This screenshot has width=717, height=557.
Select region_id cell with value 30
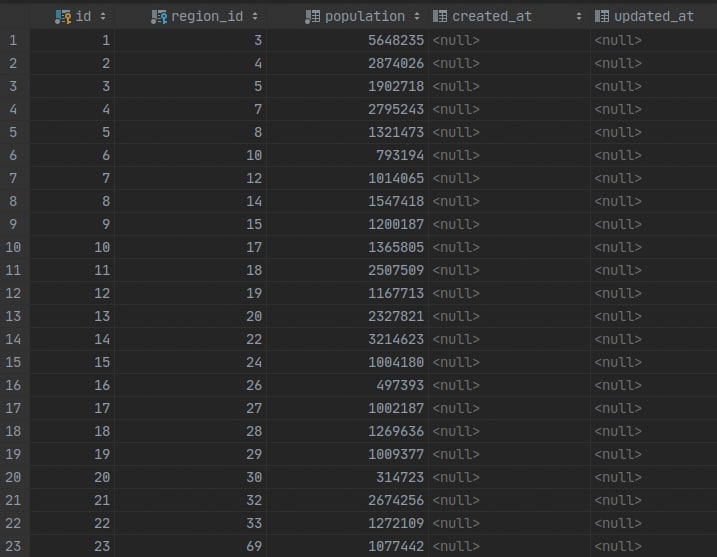[191, 477]
